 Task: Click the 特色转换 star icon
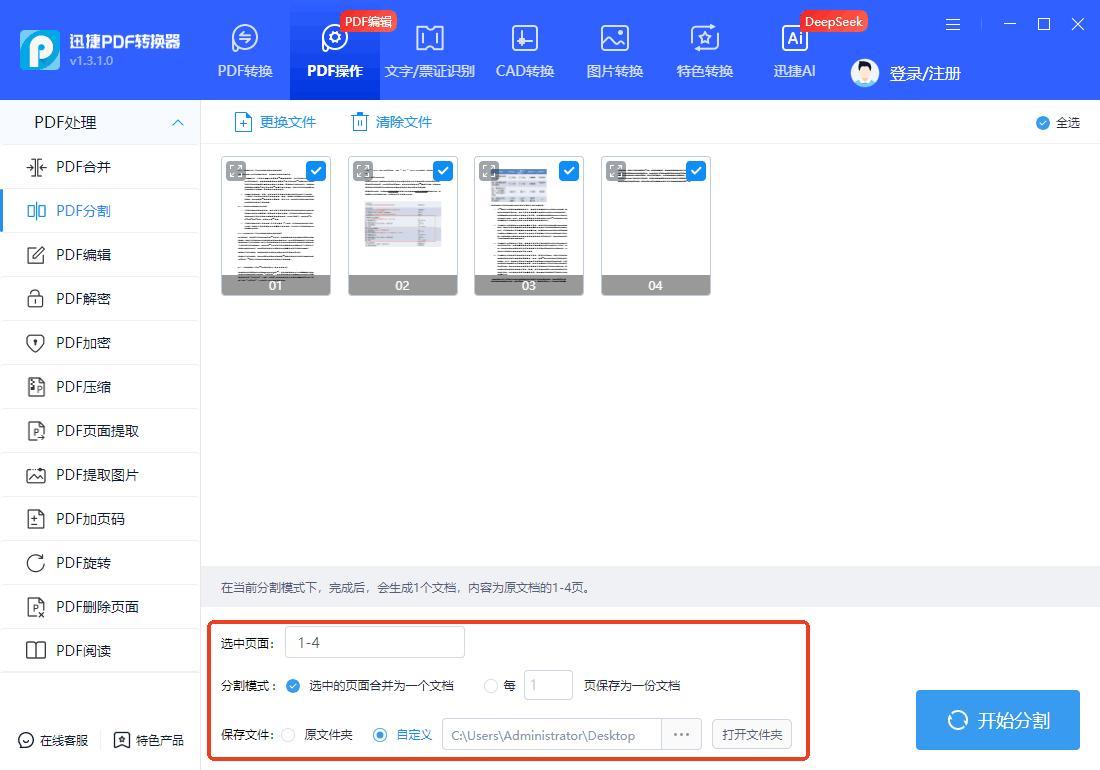(x=704, y=38)
